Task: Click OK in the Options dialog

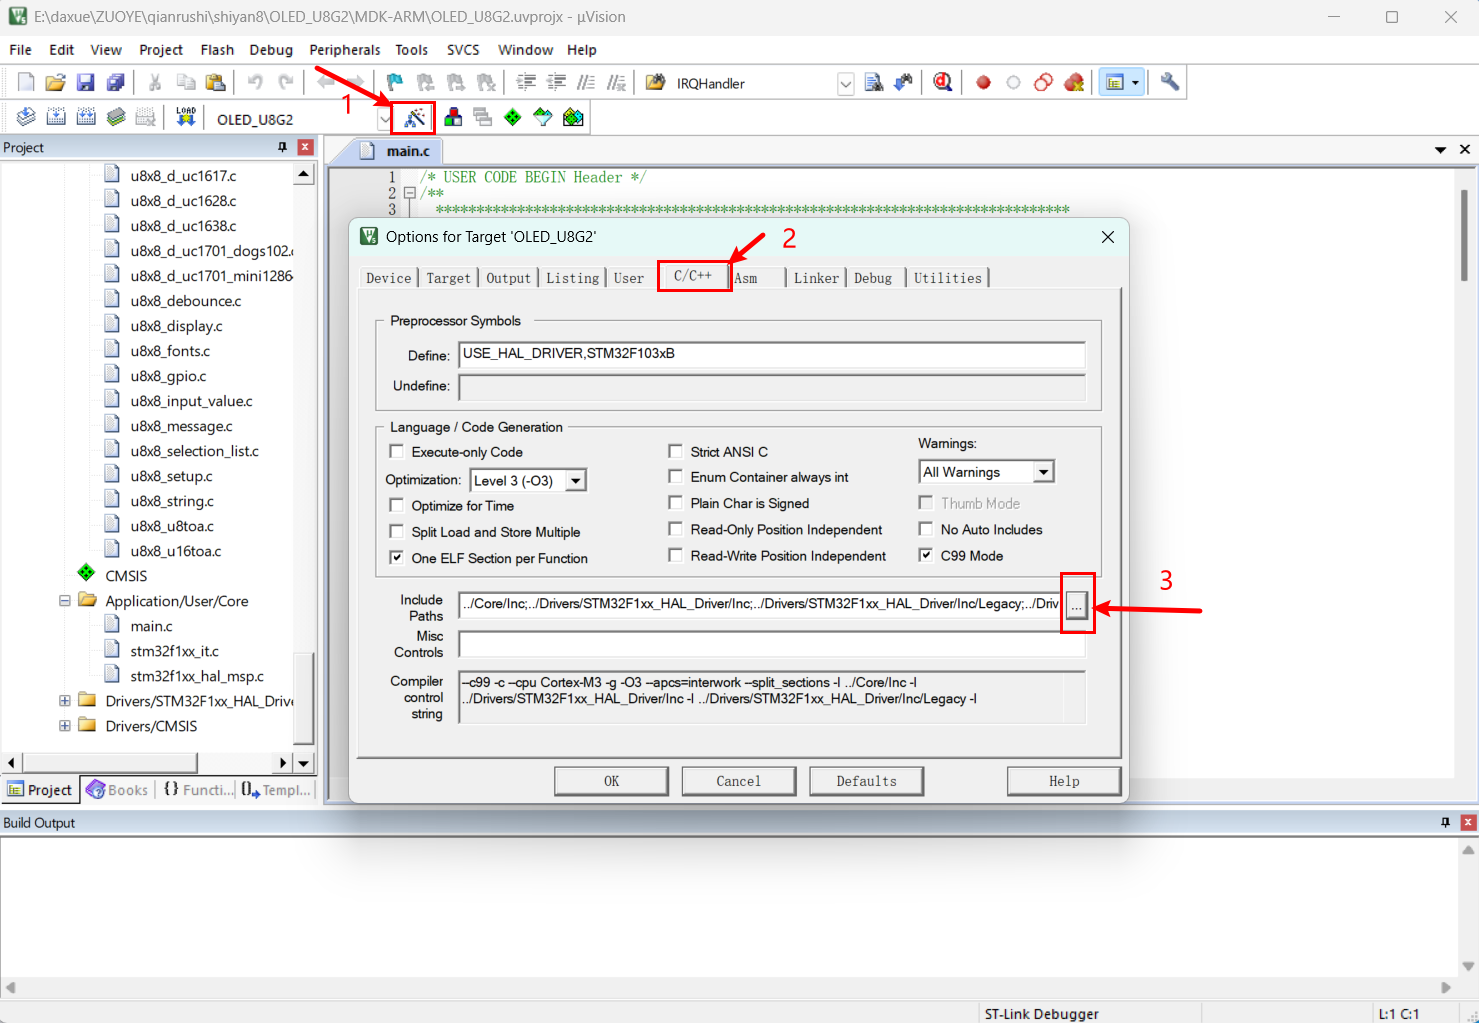Action: (x=611, y=781)
